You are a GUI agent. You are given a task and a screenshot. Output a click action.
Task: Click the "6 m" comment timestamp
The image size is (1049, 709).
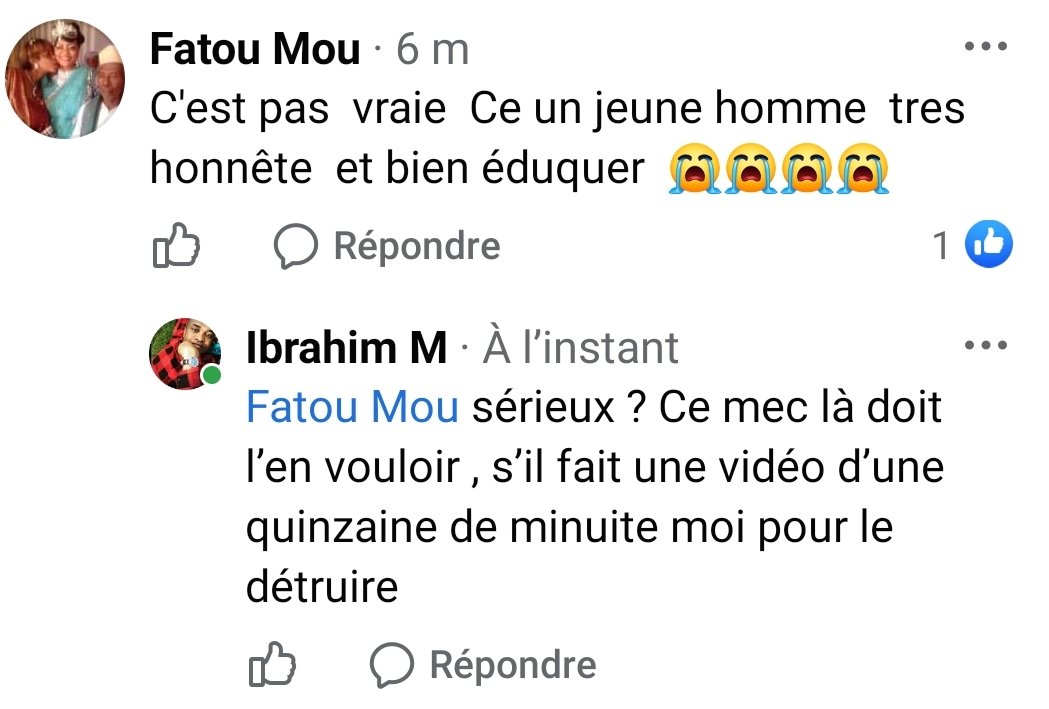(432, 49)
